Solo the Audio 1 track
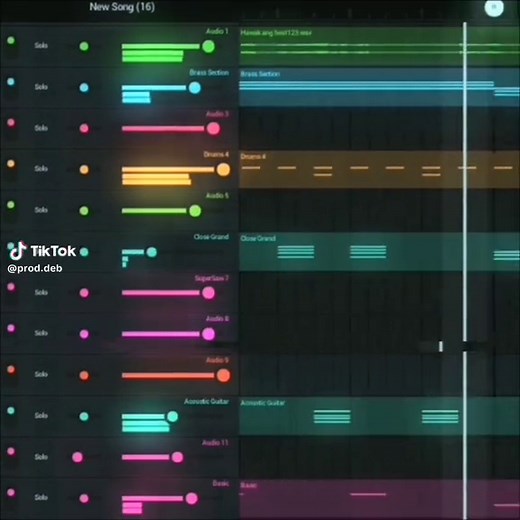This screenshot has width=520, height=520. [x=41, y=45]
